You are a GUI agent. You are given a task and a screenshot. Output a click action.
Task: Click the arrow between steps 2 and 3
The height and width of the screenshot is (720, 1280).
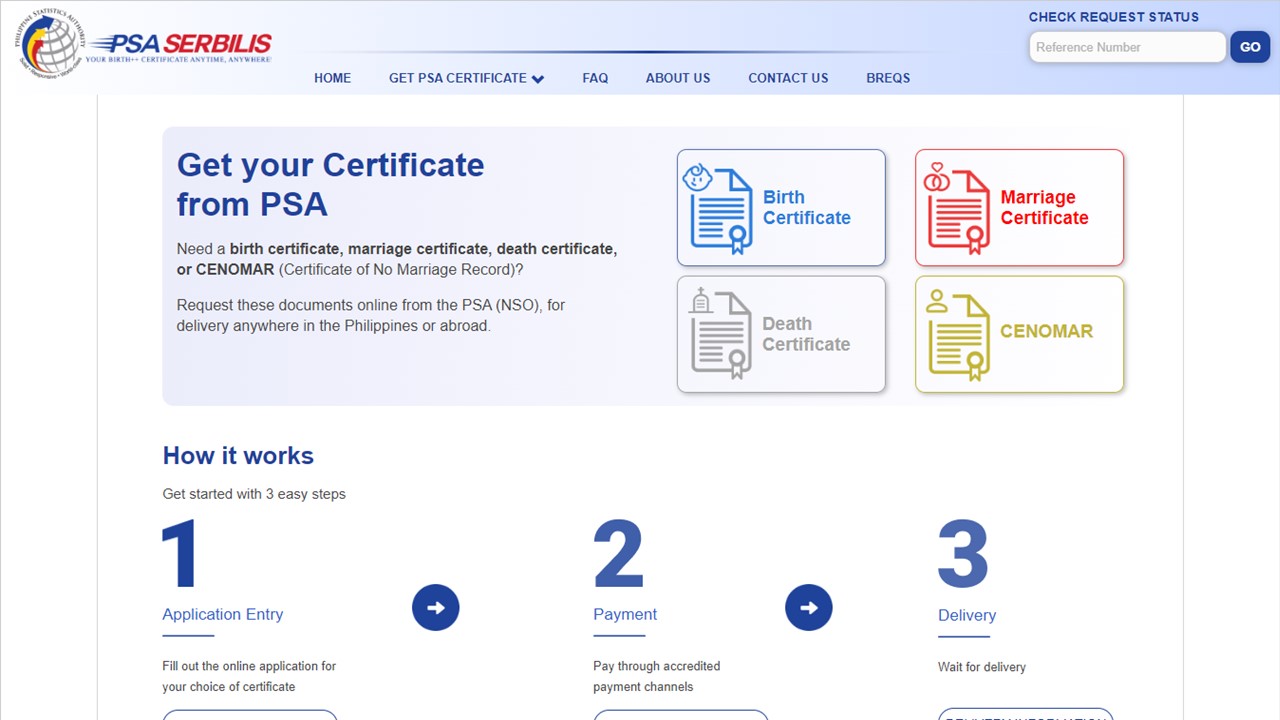click(809, 607)
